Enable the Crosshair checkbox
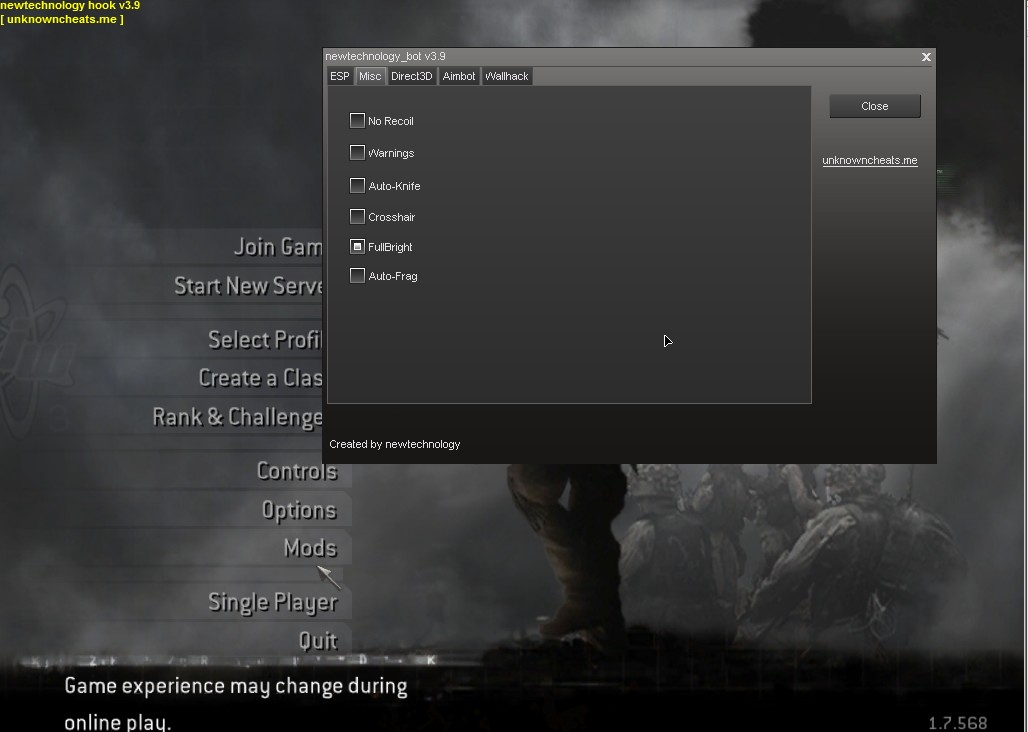This screenshot has height=732, width=1028. point(357,216)
